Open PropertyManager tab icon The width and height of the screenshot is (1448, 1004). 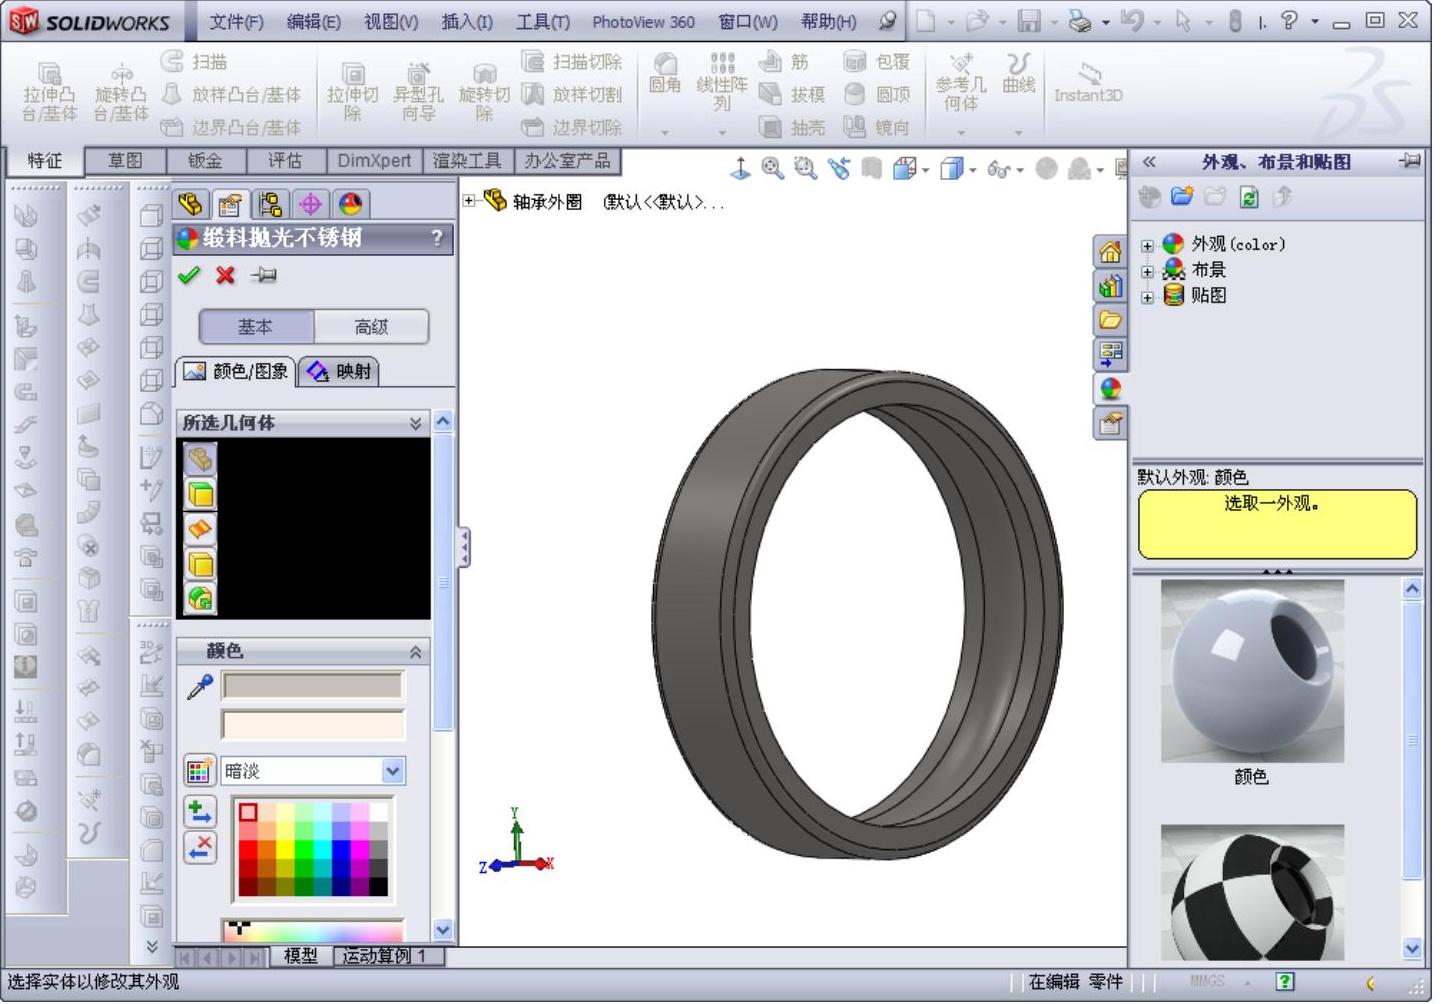tap(230, 204)
